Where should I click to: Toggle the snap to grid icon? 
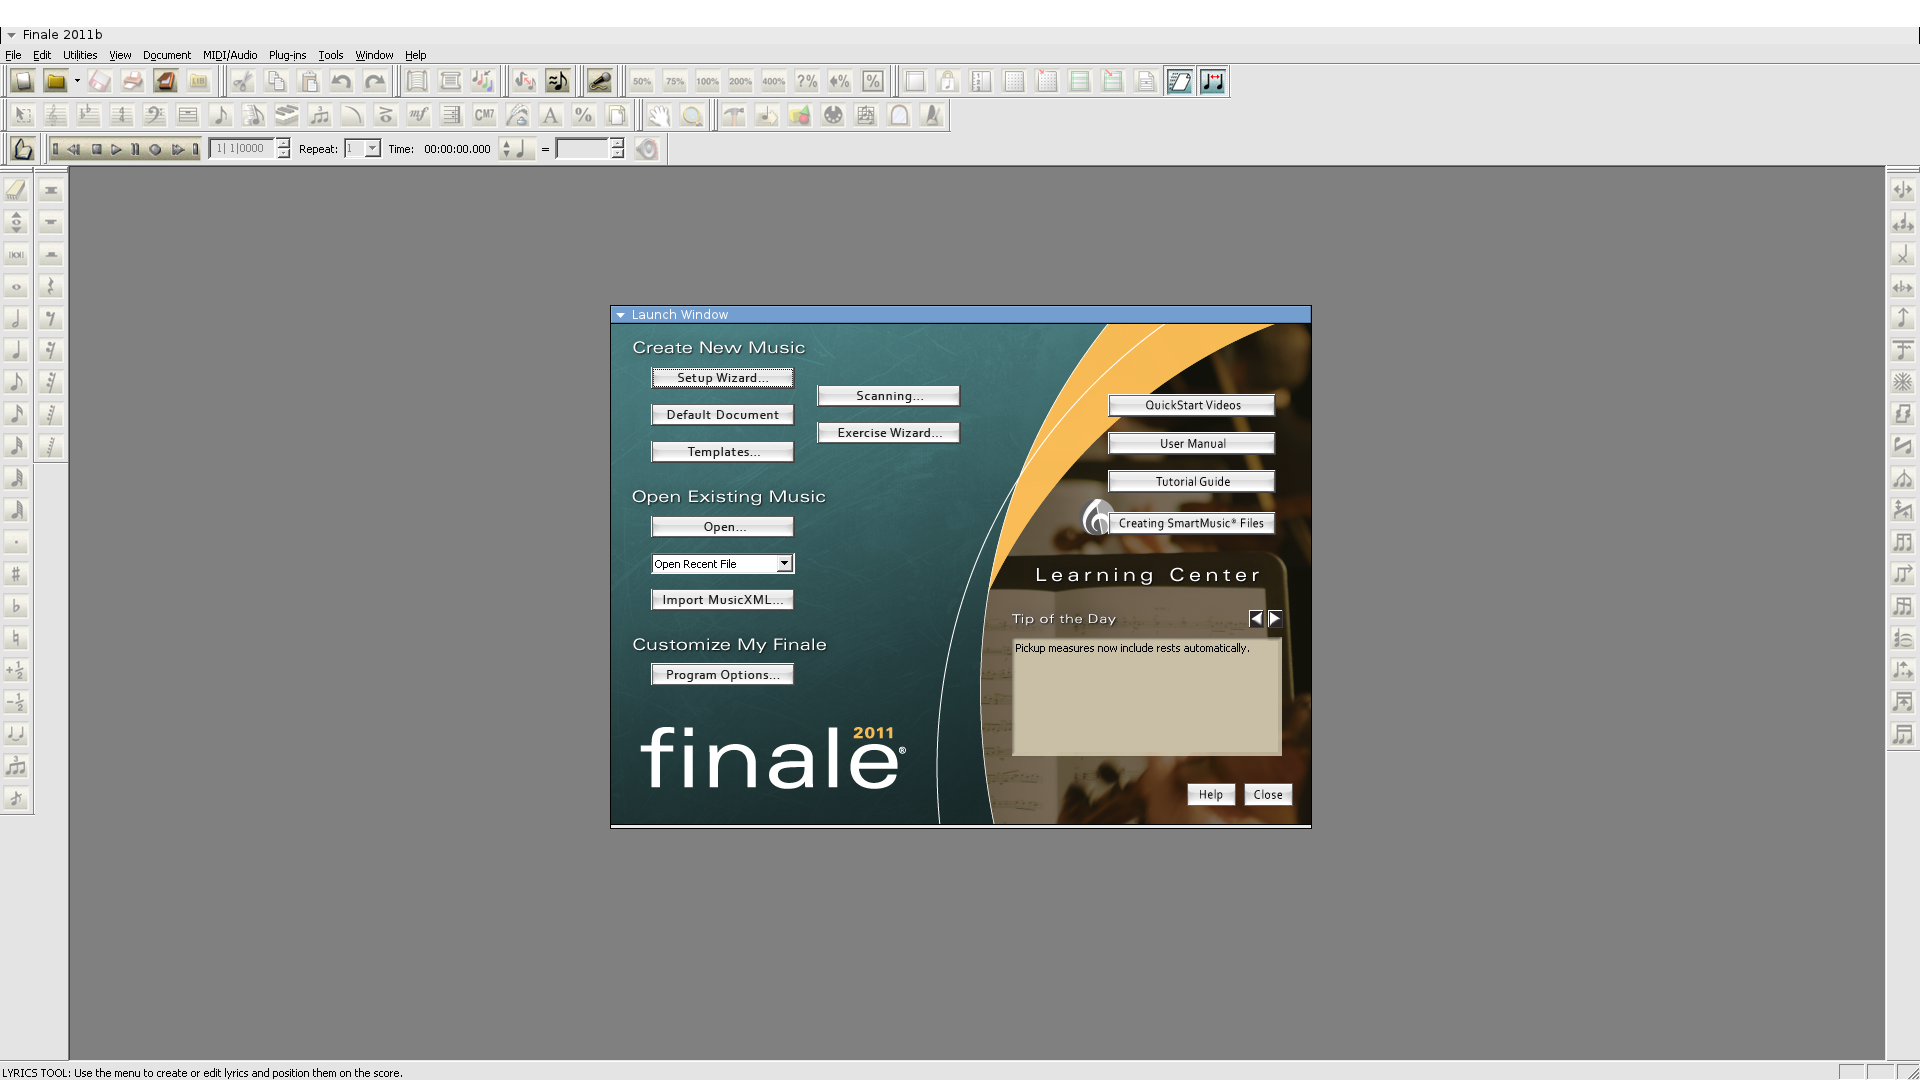(x=1047, y=82)
